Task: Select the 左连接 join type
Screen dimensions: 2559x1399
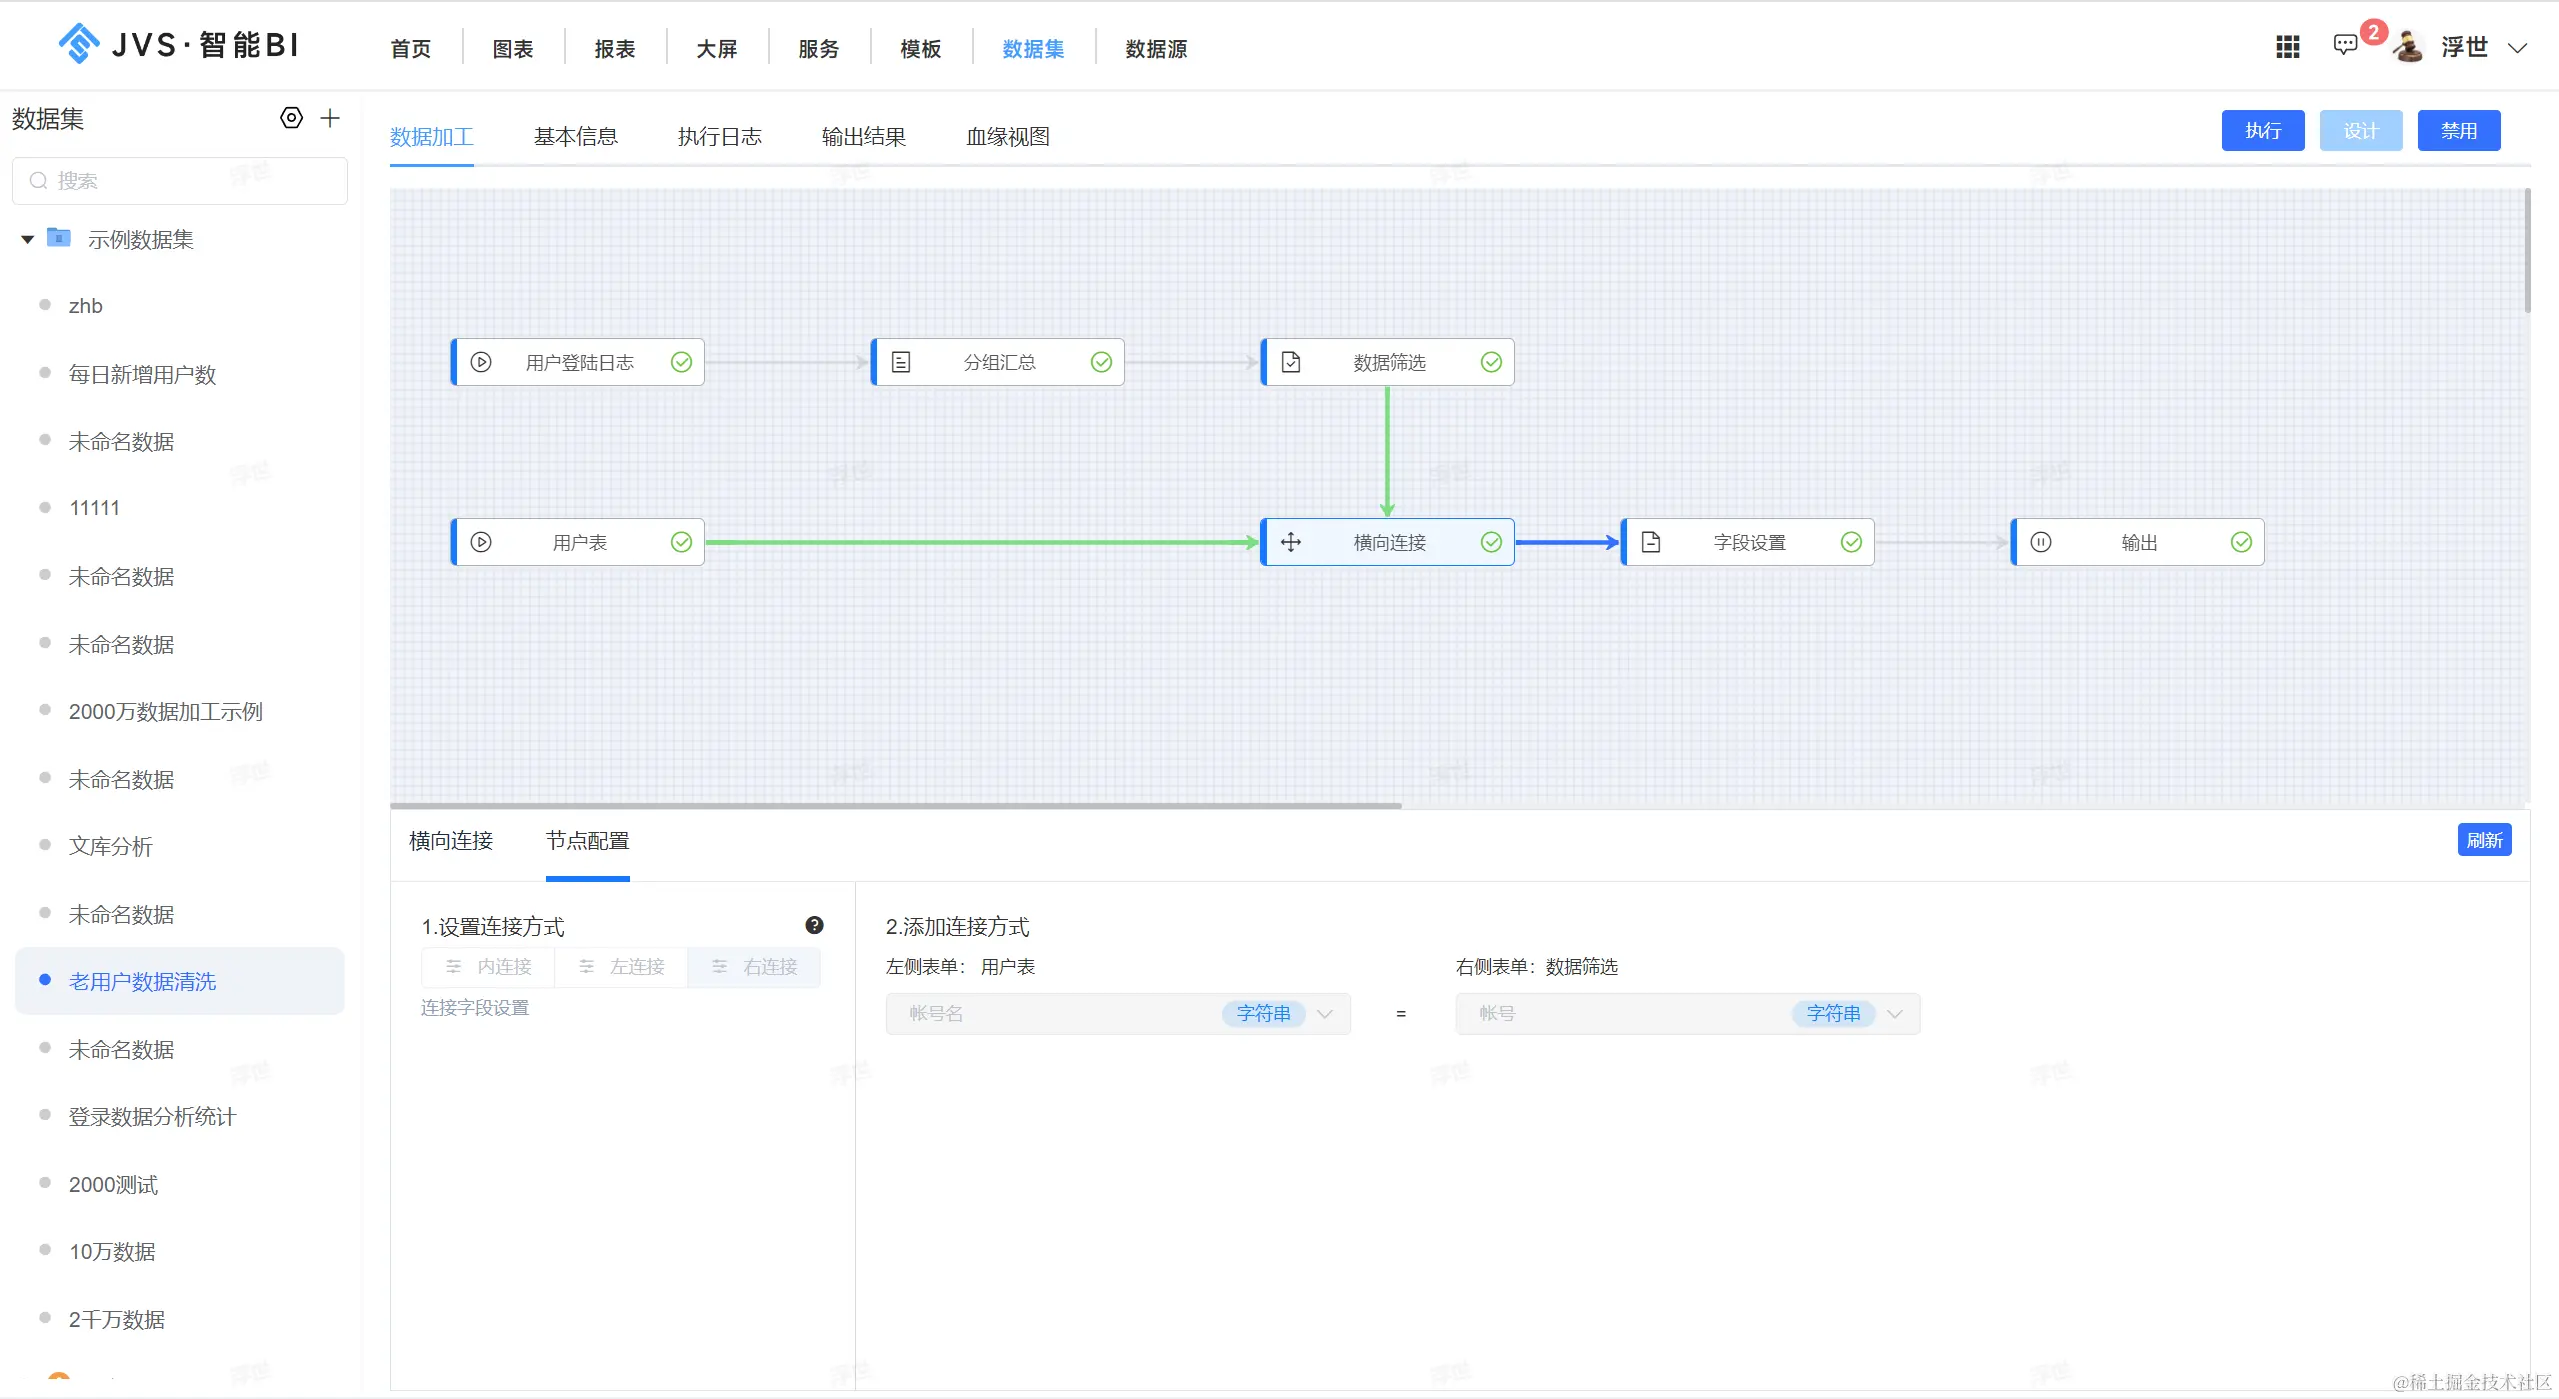Action: click(x=622, y=967)
